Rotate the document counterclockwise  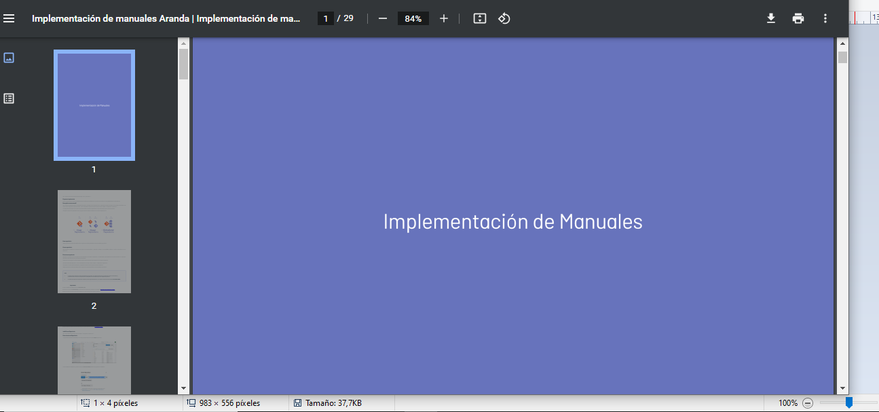pos(505,18)
